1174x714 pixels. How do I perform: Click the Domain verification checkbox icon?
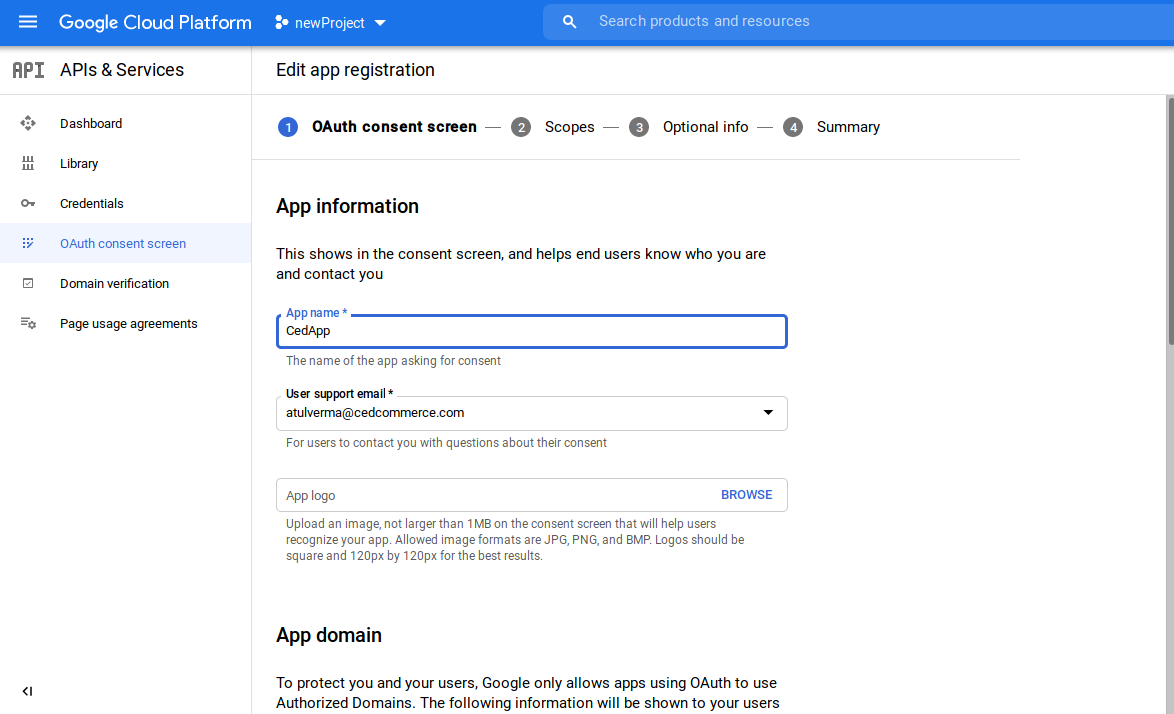28,283
